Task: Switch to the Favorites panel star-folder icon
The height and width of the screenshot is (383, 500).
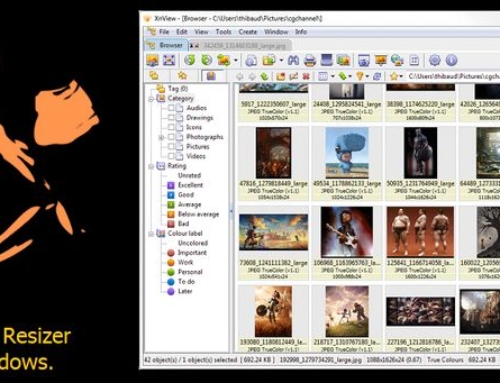Action: pos(182,76)
